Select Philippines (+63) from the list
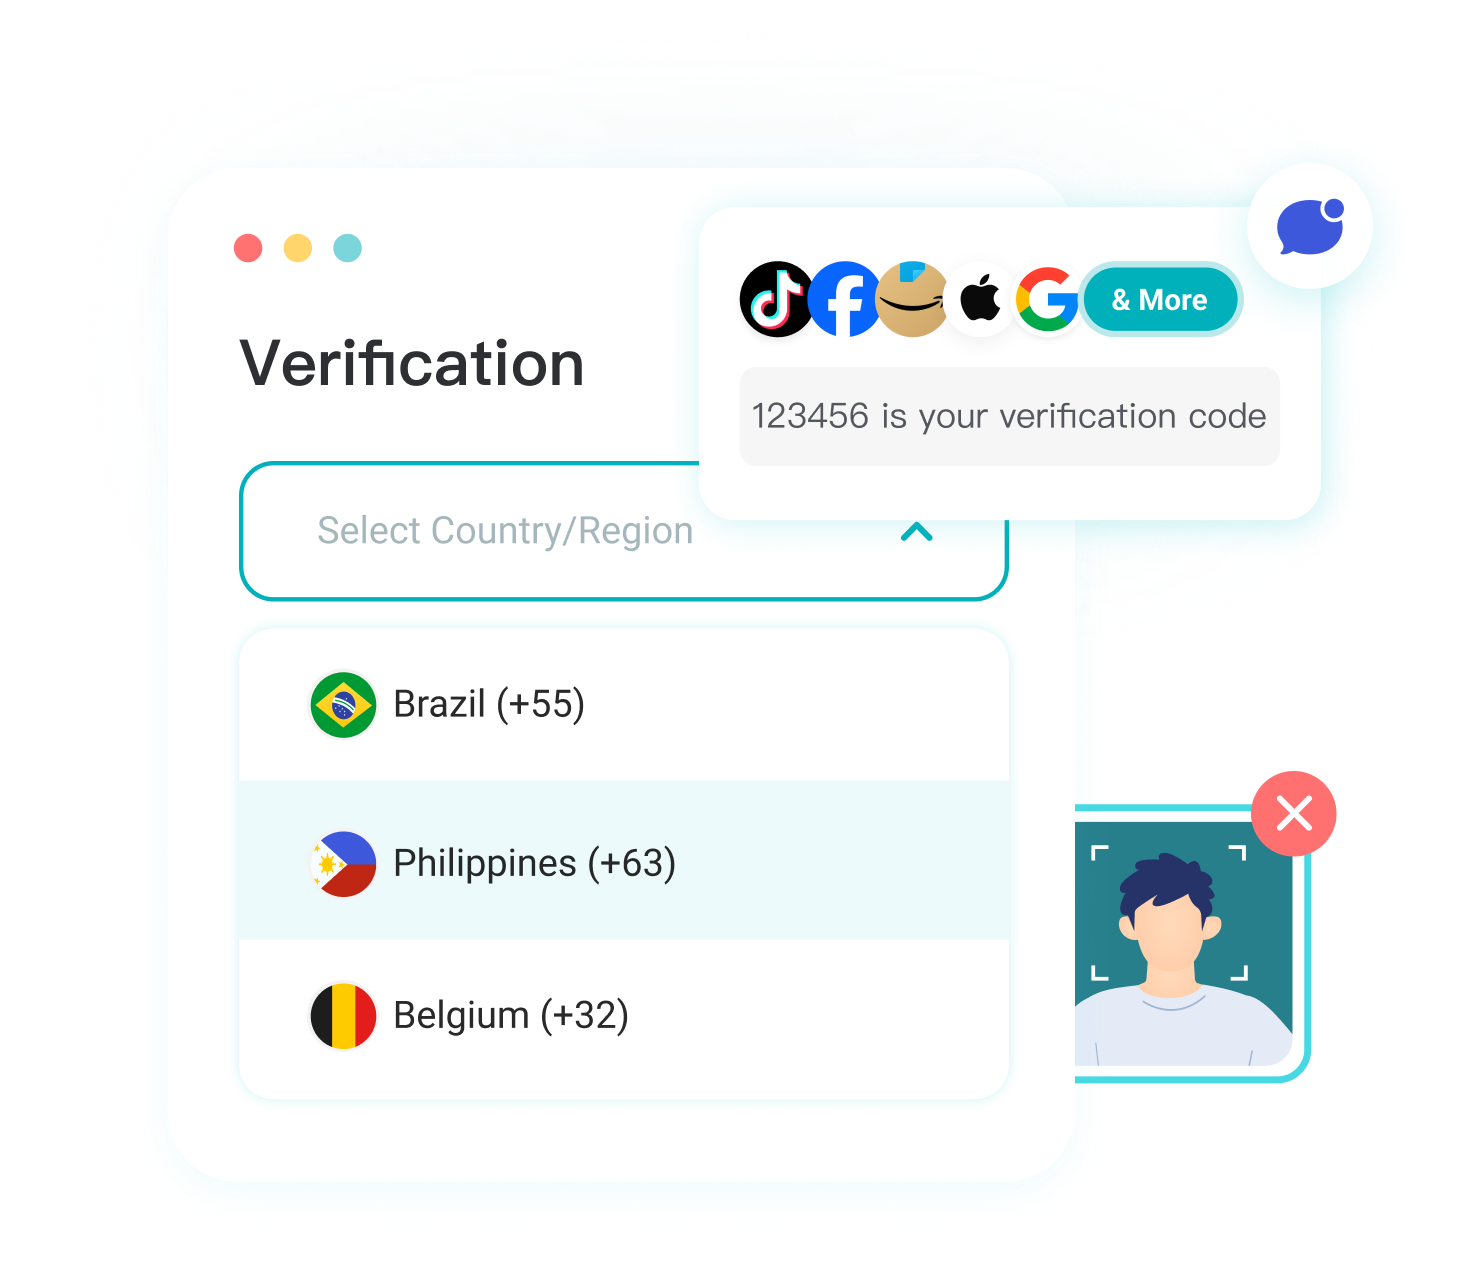The image size is (1459, 1279). (623, 861)
